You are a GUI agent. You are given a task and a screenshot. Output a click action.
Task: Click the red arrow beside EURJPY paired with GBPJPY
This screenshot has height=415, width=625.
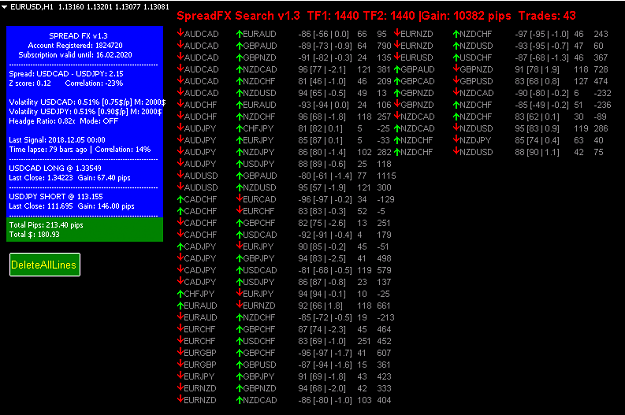click(180, 376)
